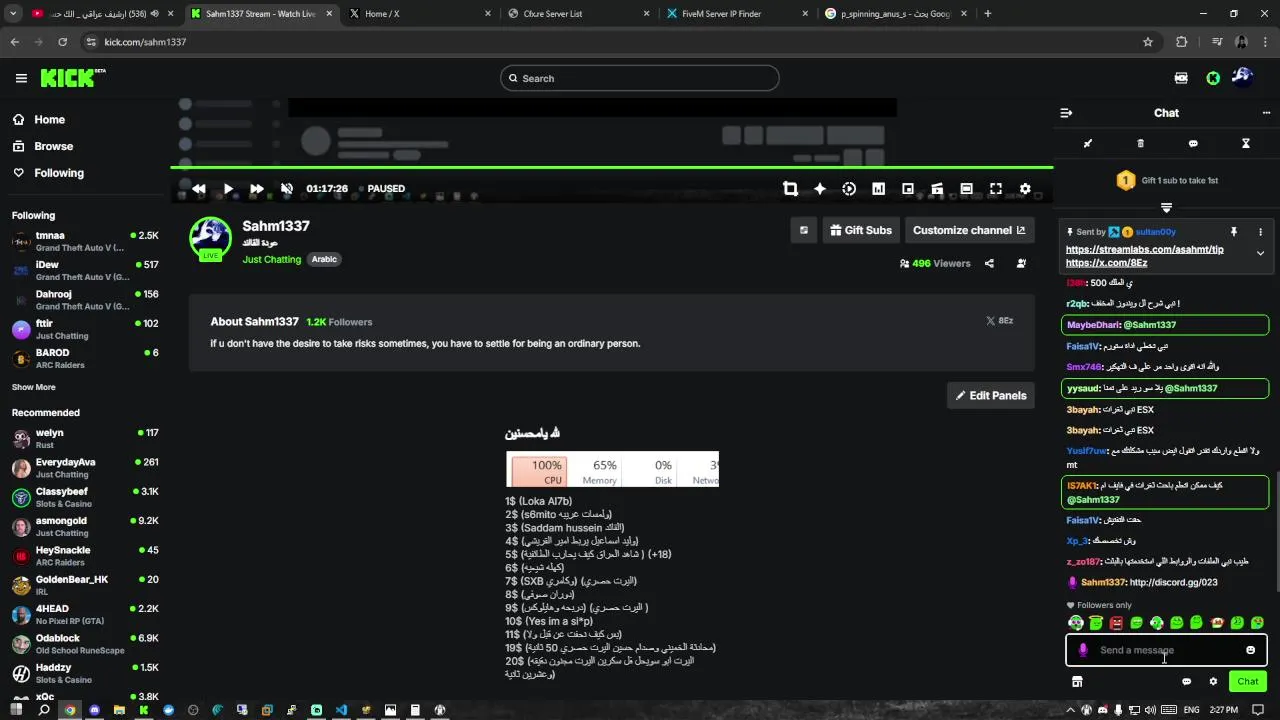This screenshot has width=1280, height=720.
Task: Click the trash icon to clear chat
Action: pos(1141,143)
